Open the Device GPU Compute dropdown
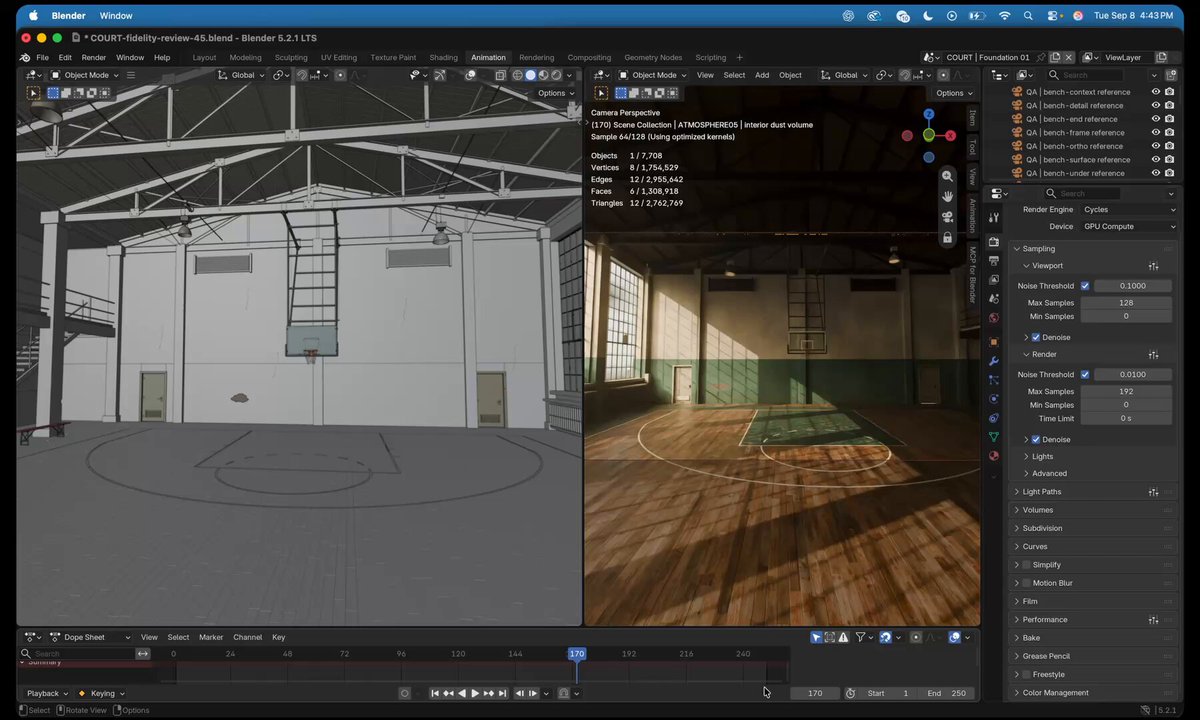 pos(1129,227)
